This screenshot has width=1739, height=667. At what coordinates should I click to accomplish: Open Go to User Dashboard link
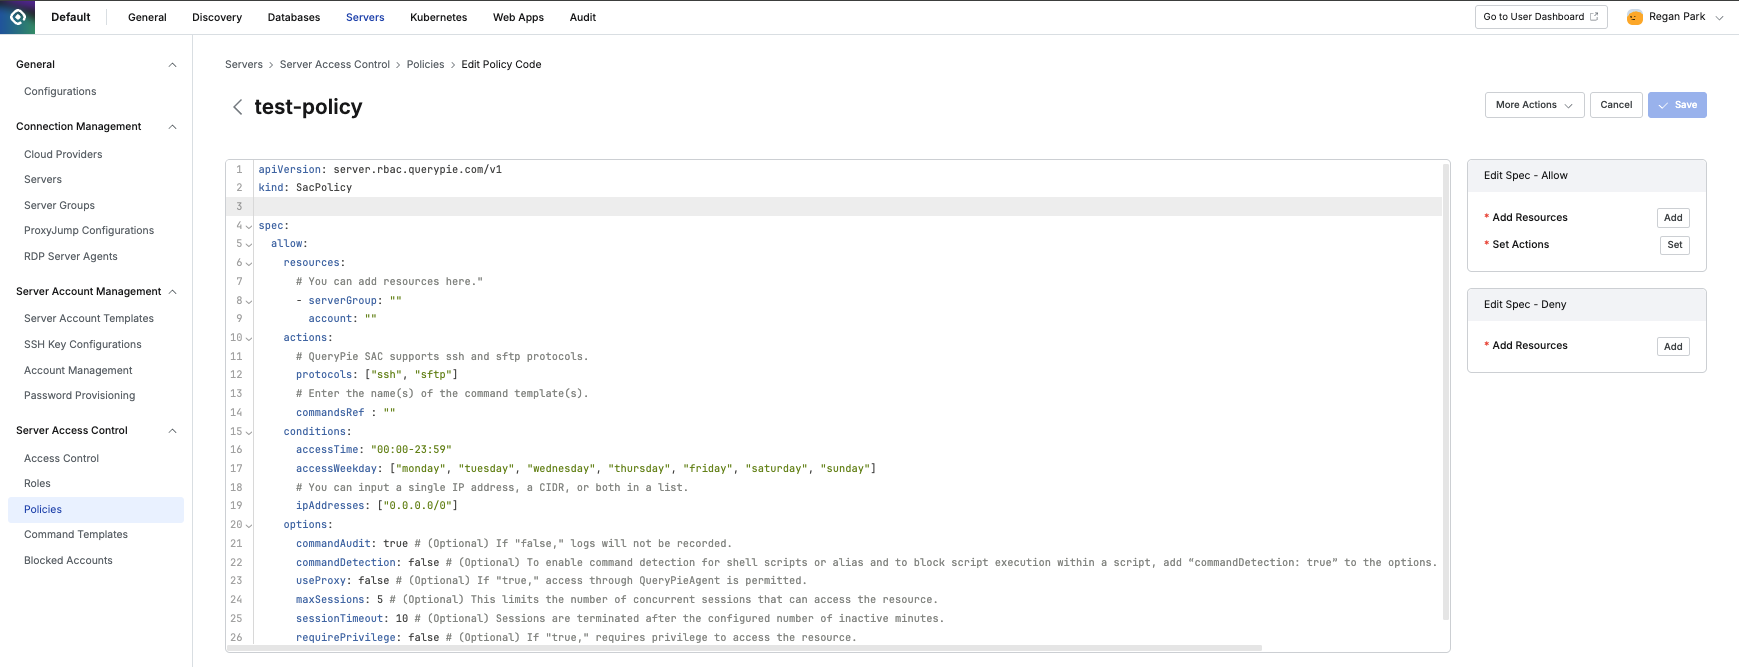tap(1540, 17)
